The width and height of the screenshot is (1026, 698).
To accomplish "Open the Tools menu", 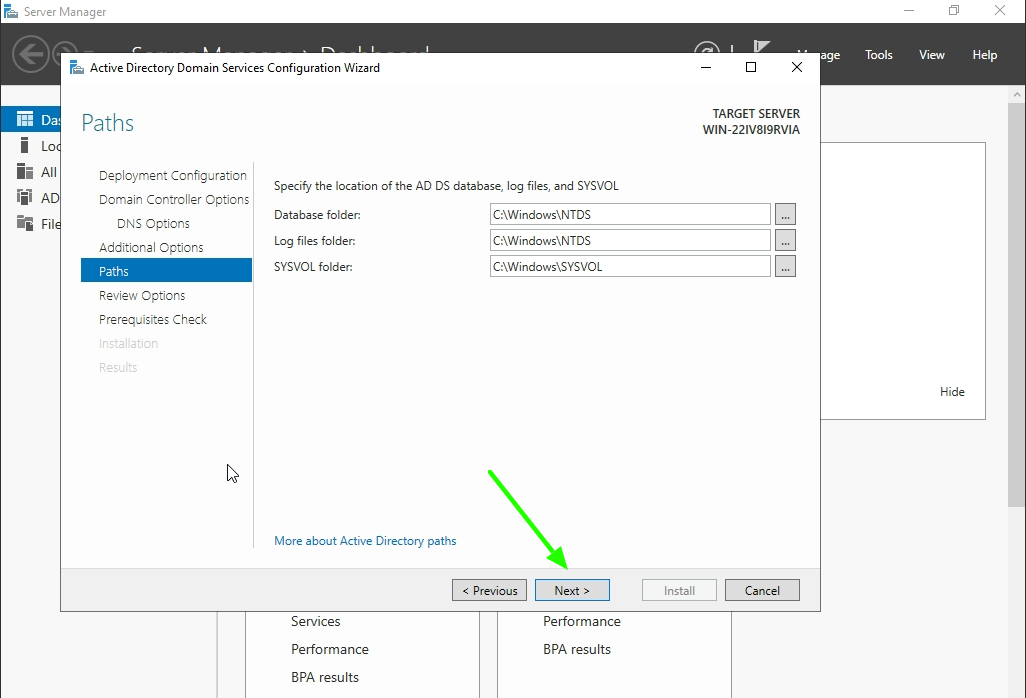I will [878, 55].
